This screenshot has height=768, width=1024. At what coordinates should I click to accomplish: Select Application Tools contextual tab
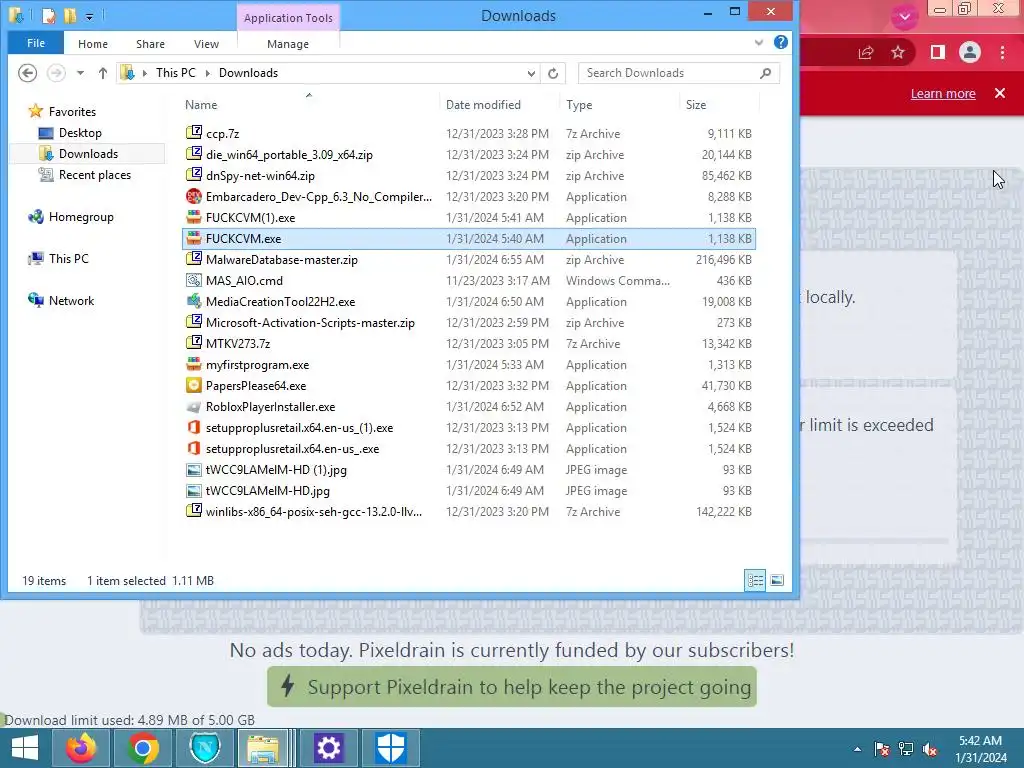(x=288, y=18)
